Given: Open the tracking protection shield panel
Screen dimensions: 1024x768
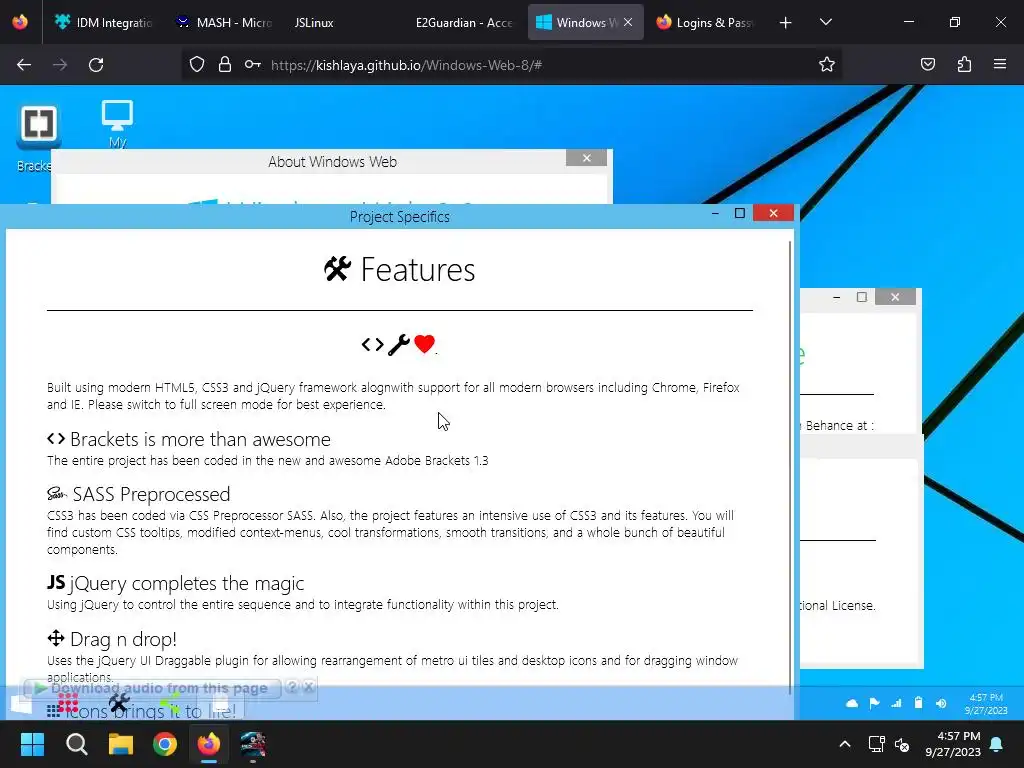Looking at the screenshot, I should click(197, 64).
